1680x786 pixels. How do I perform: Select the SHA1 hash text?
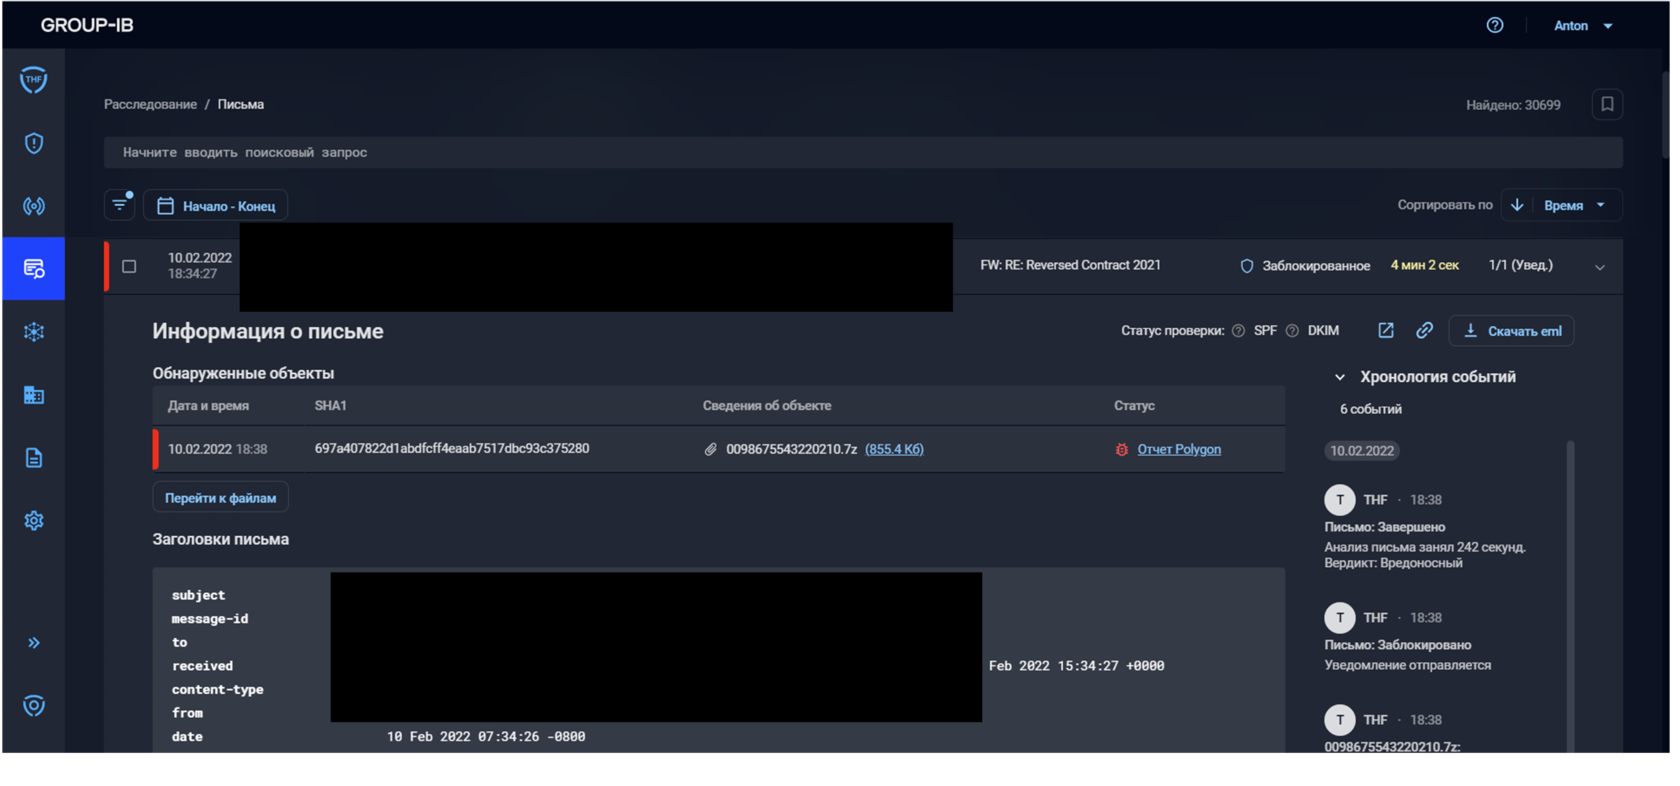(x=452, y=449)
